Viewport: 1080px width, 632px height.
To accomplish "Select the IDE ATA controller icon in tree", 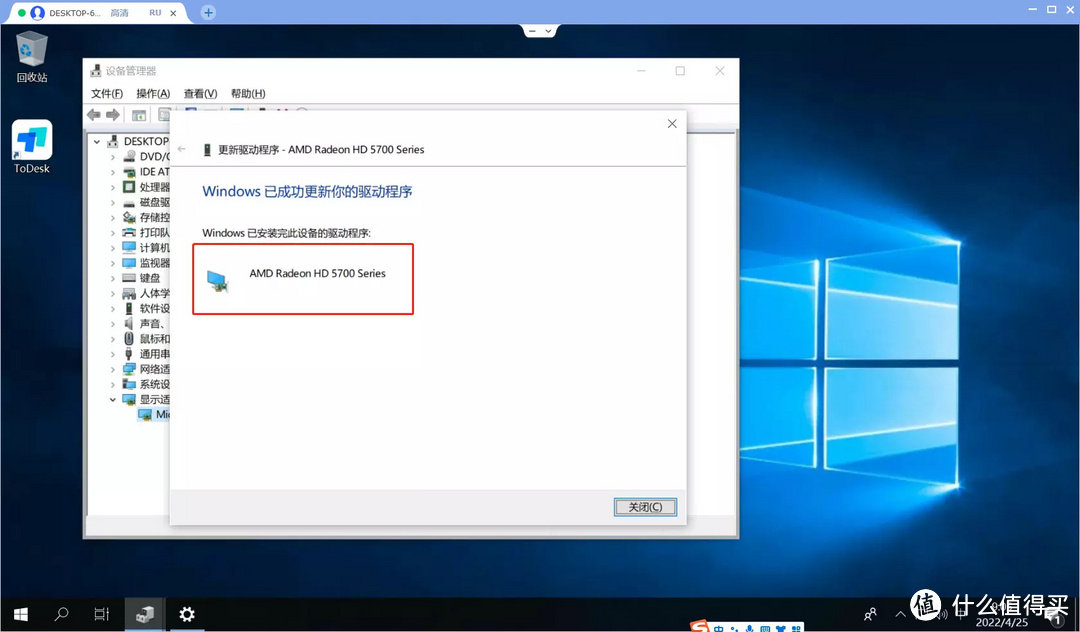I will 129,171.
